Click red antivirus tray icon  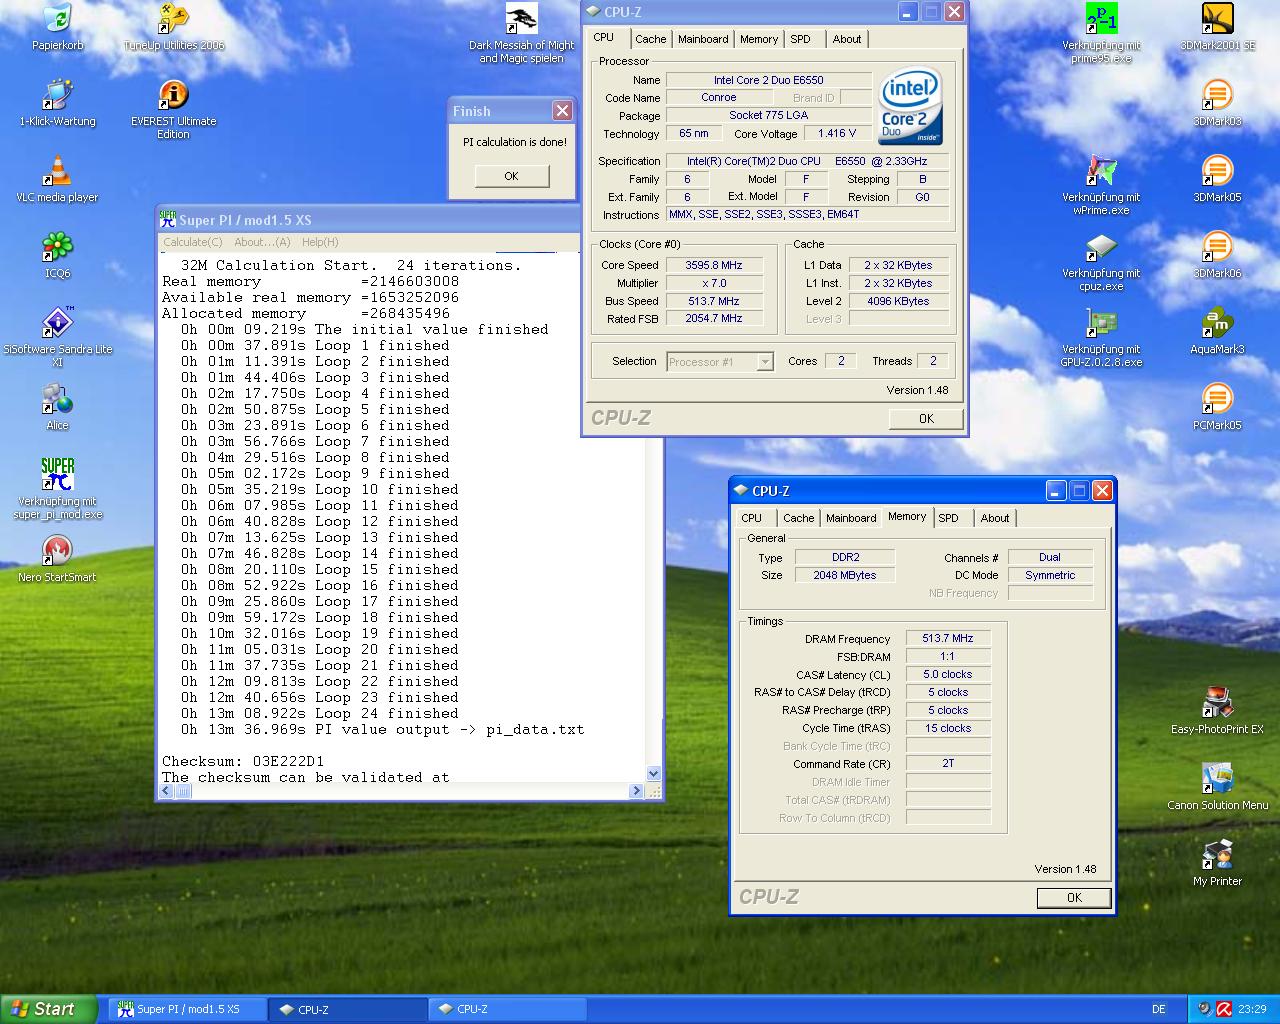coord(1224,1010)
